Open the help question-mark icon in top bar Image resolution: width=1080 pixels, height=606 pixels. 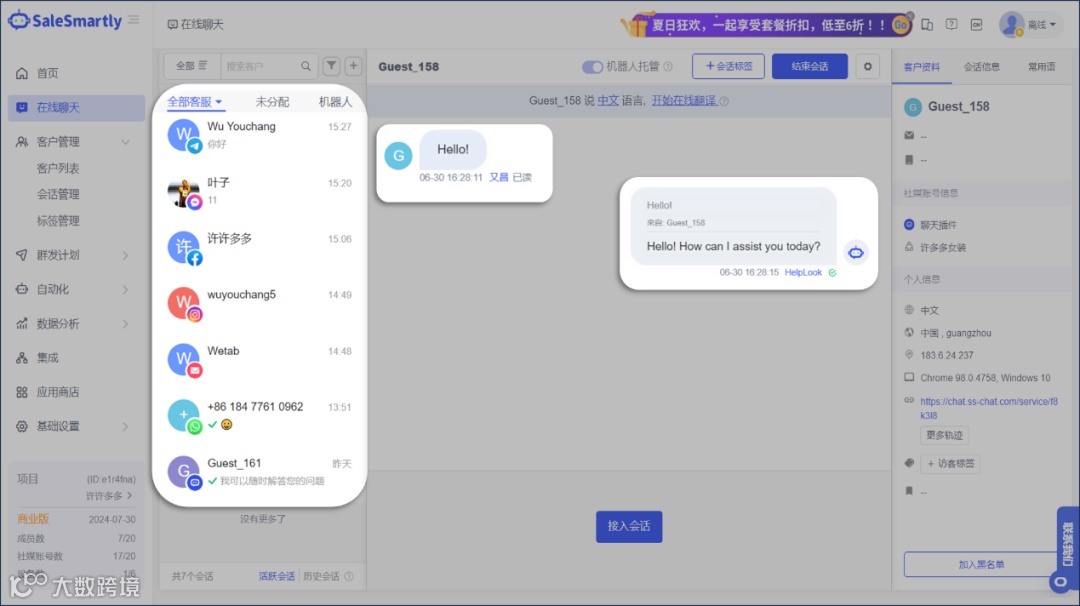[x=952, y=22]
